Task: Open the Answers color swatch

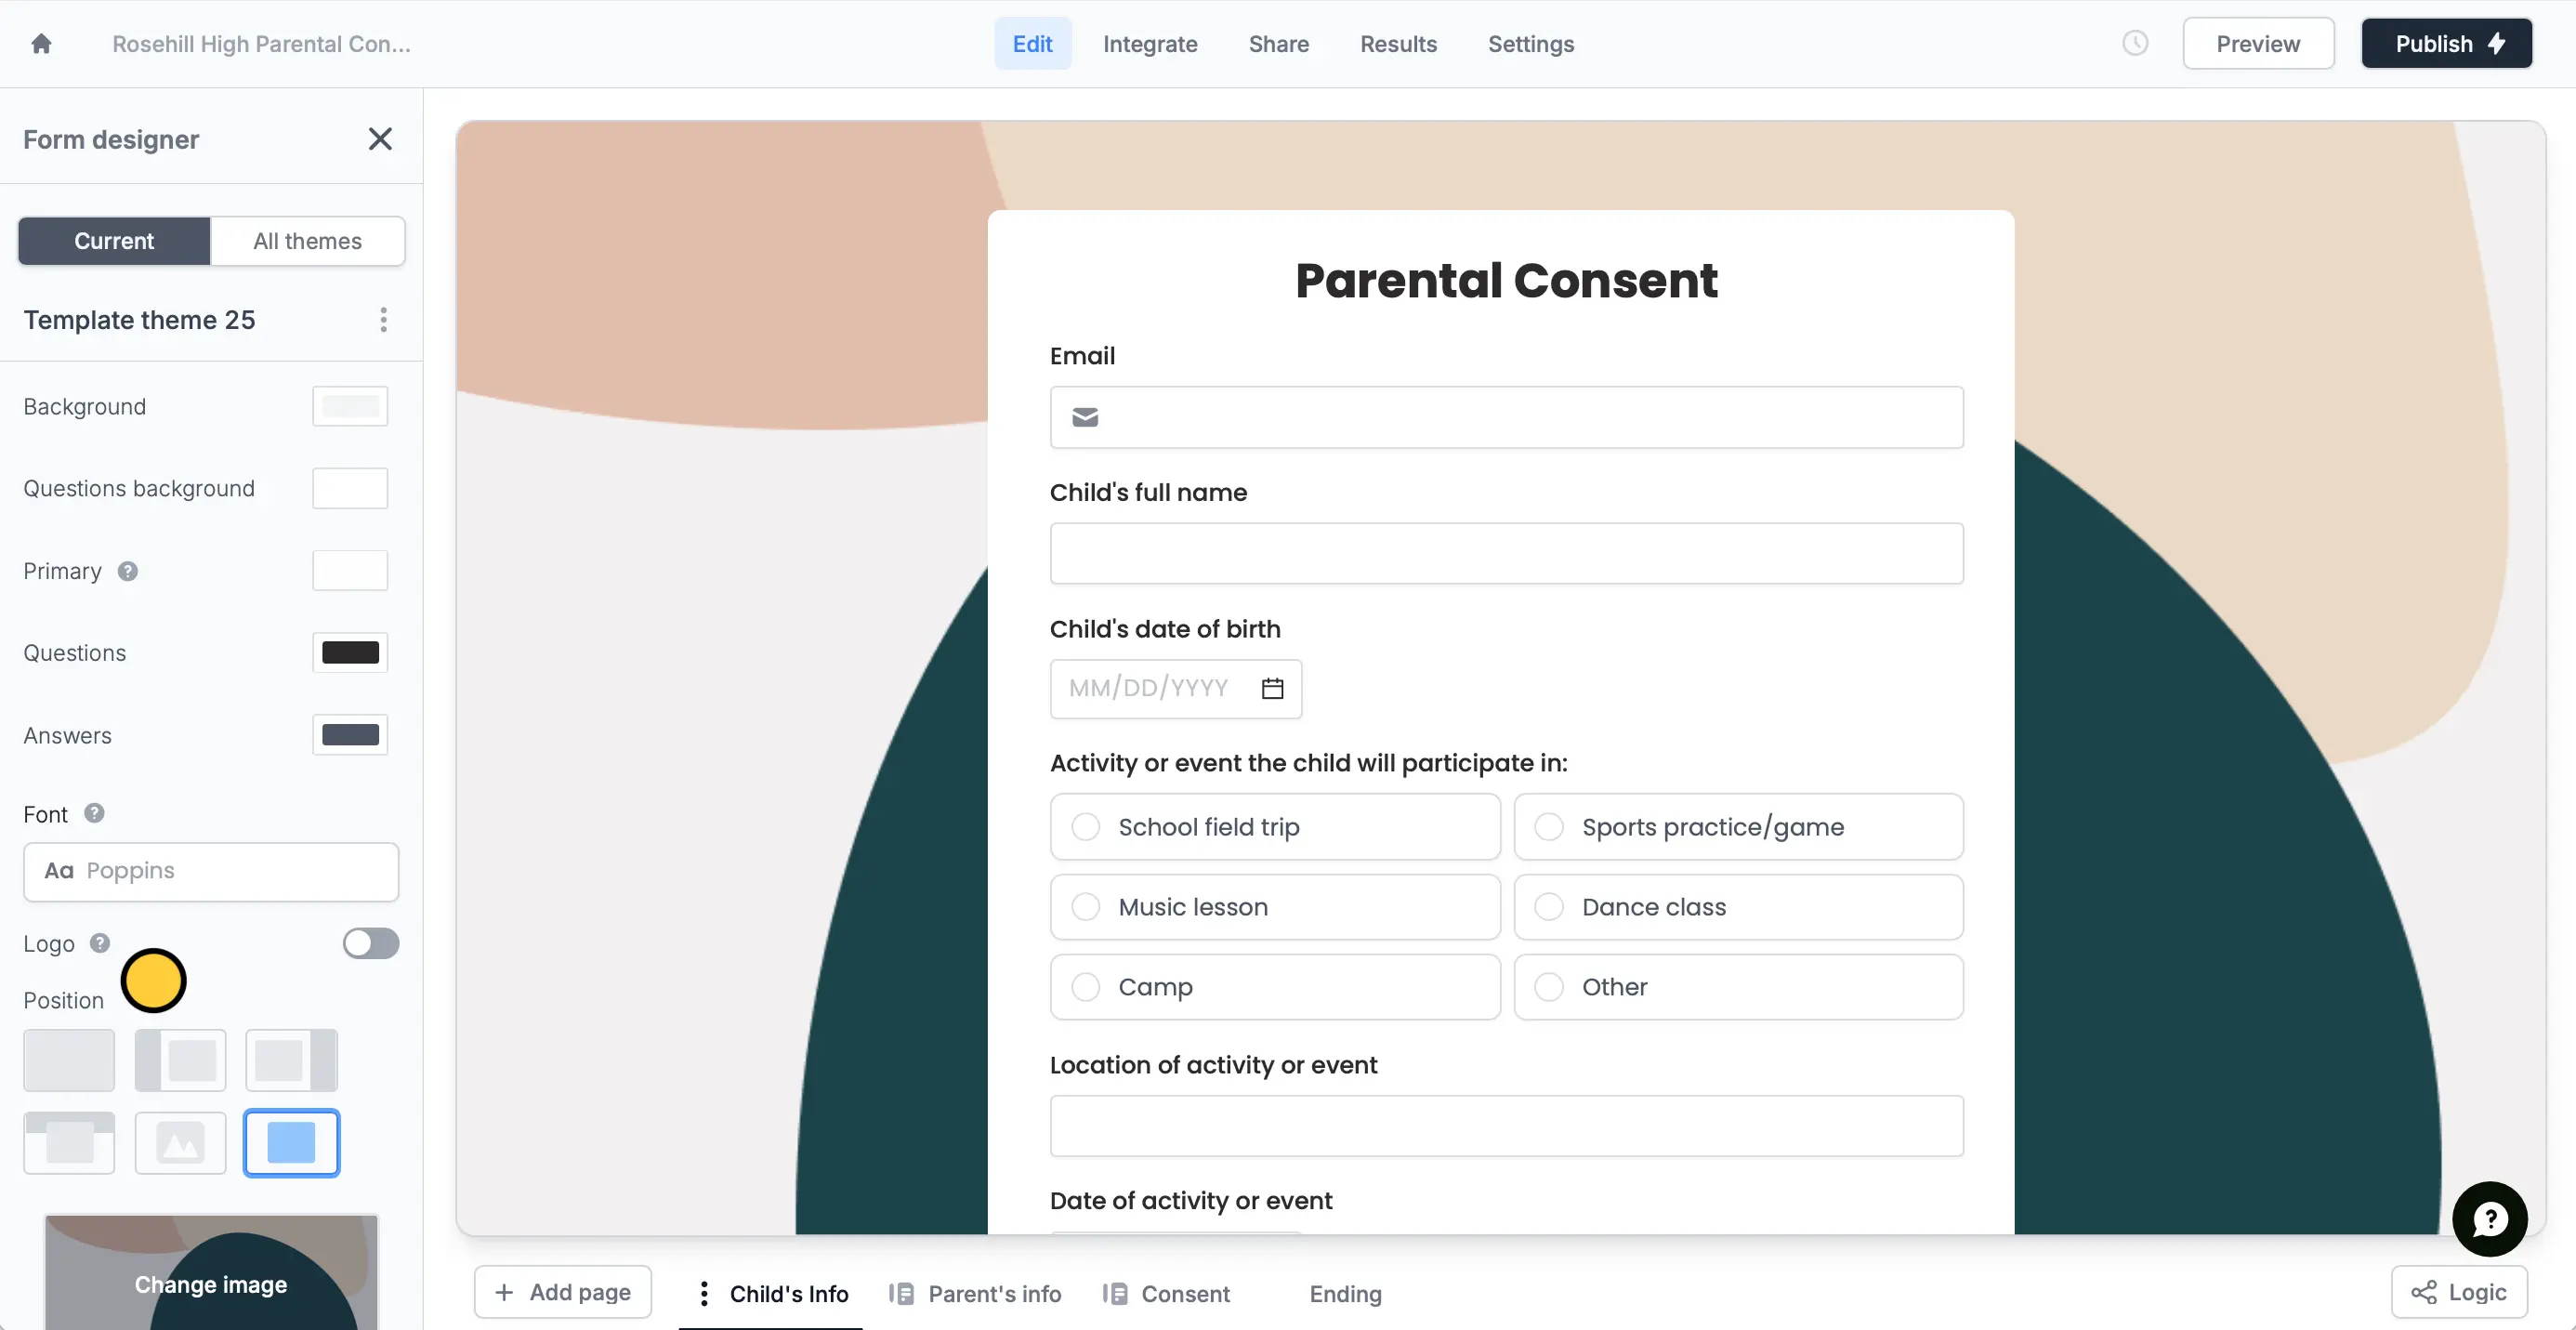Action: pyautogui.click(x=349, y=734)
